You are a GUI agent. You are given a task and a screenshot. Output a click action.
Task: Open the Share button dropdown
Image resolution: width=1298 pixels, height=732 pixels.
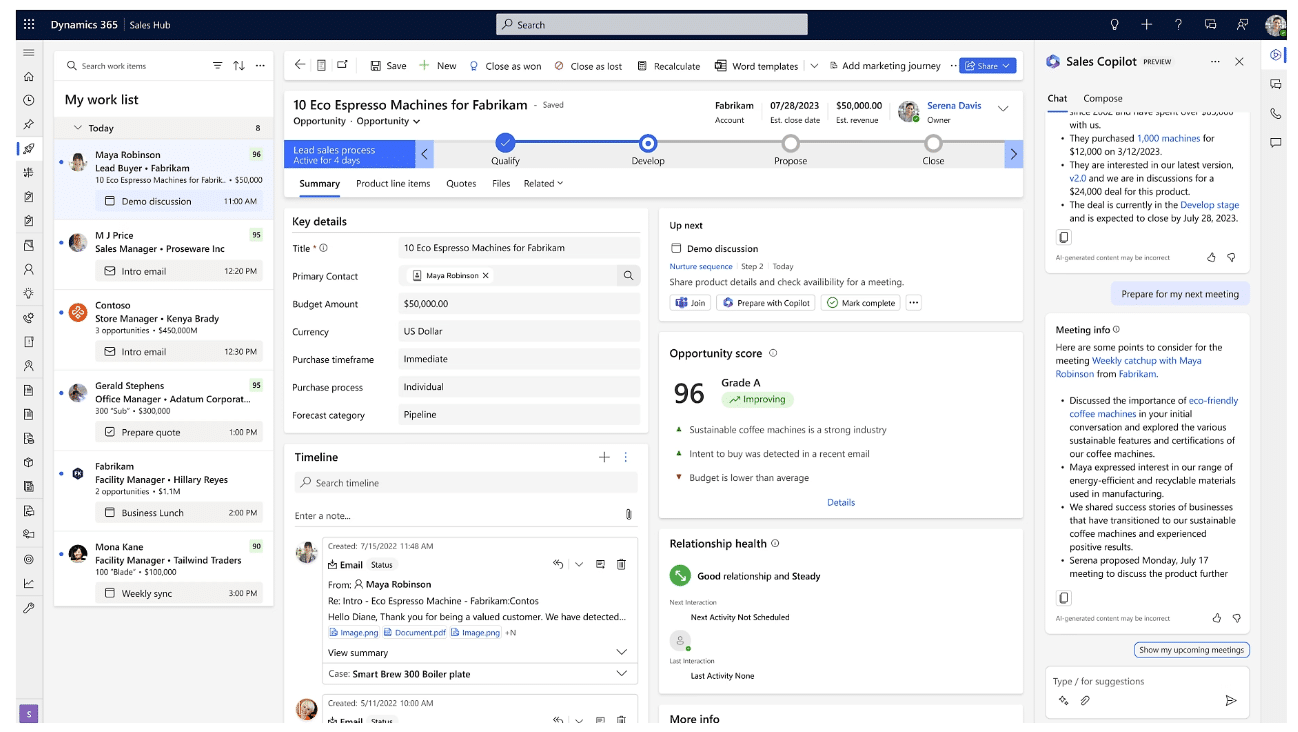coord(1005,65)
